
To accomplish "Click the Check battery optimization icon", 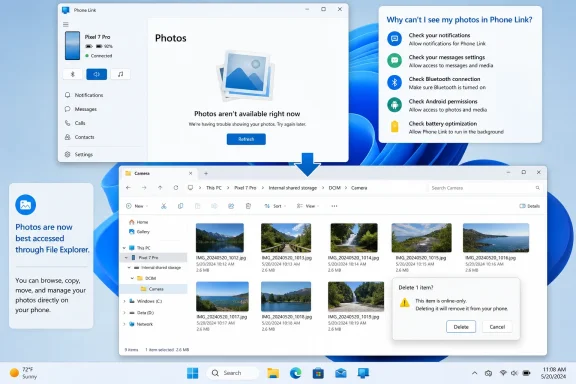I will 395,126.
